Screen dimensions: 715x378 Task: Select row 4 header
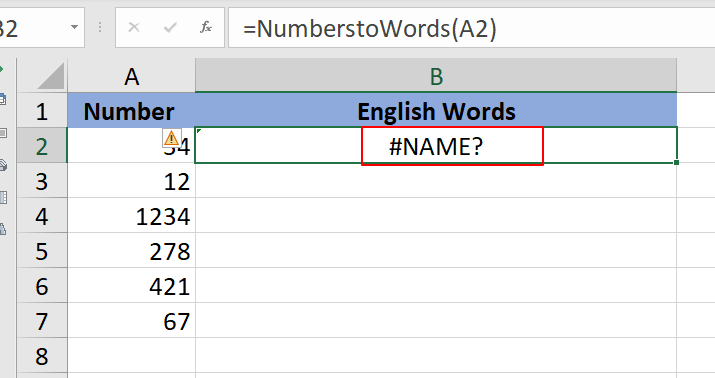42,216
